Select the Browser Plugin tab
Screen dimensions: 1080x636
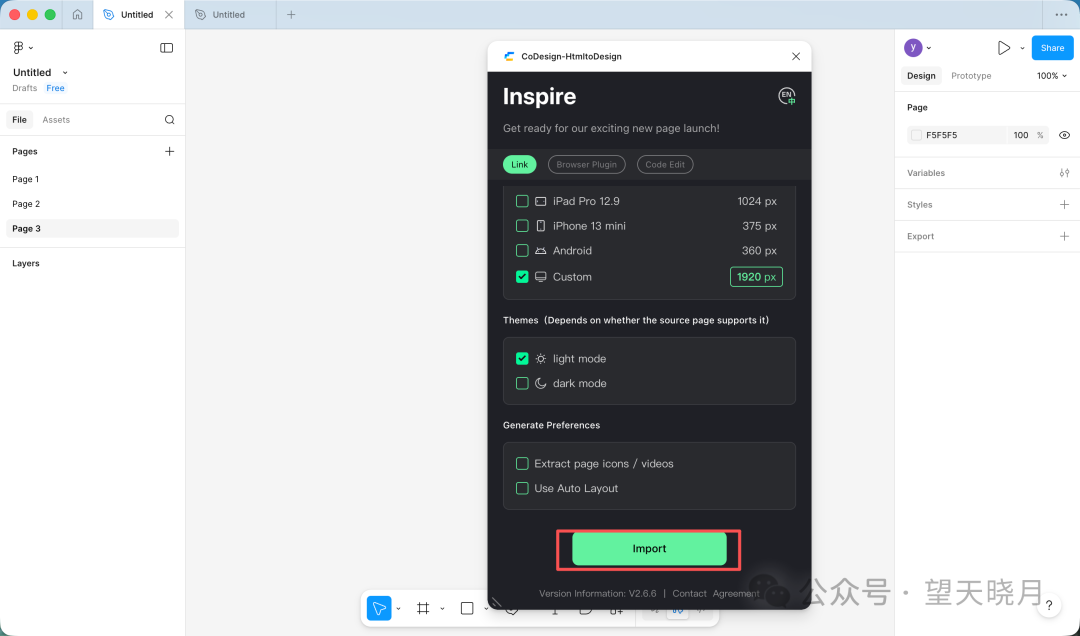coord(587,165)
